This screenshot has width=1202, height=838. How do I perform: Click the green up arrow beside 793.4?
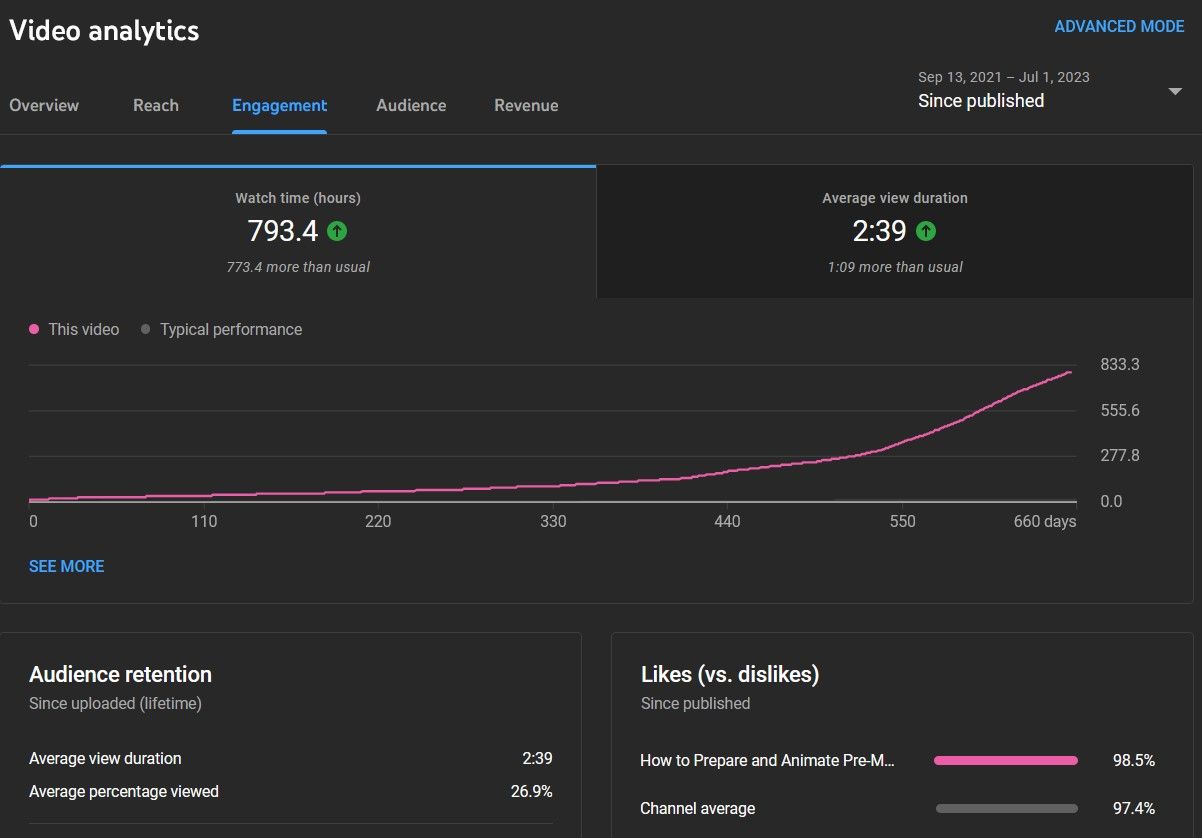(x=337, y=231)
